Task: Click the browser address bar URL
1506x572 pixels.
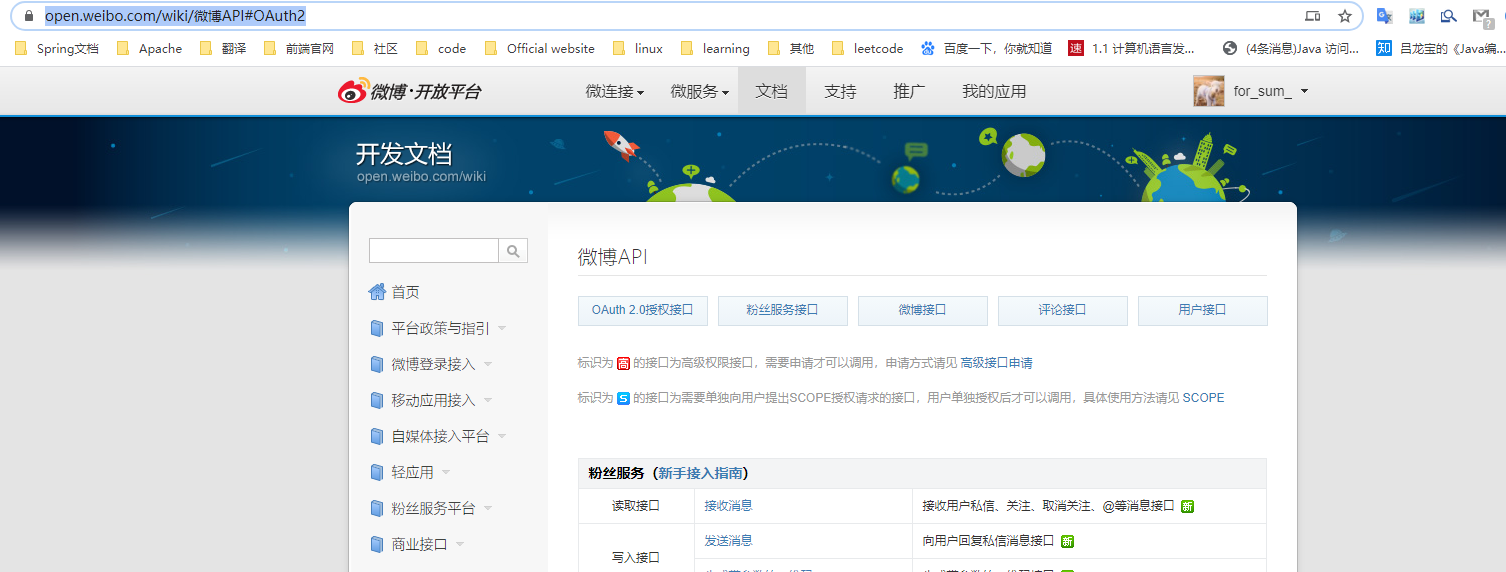Action: 175,16
